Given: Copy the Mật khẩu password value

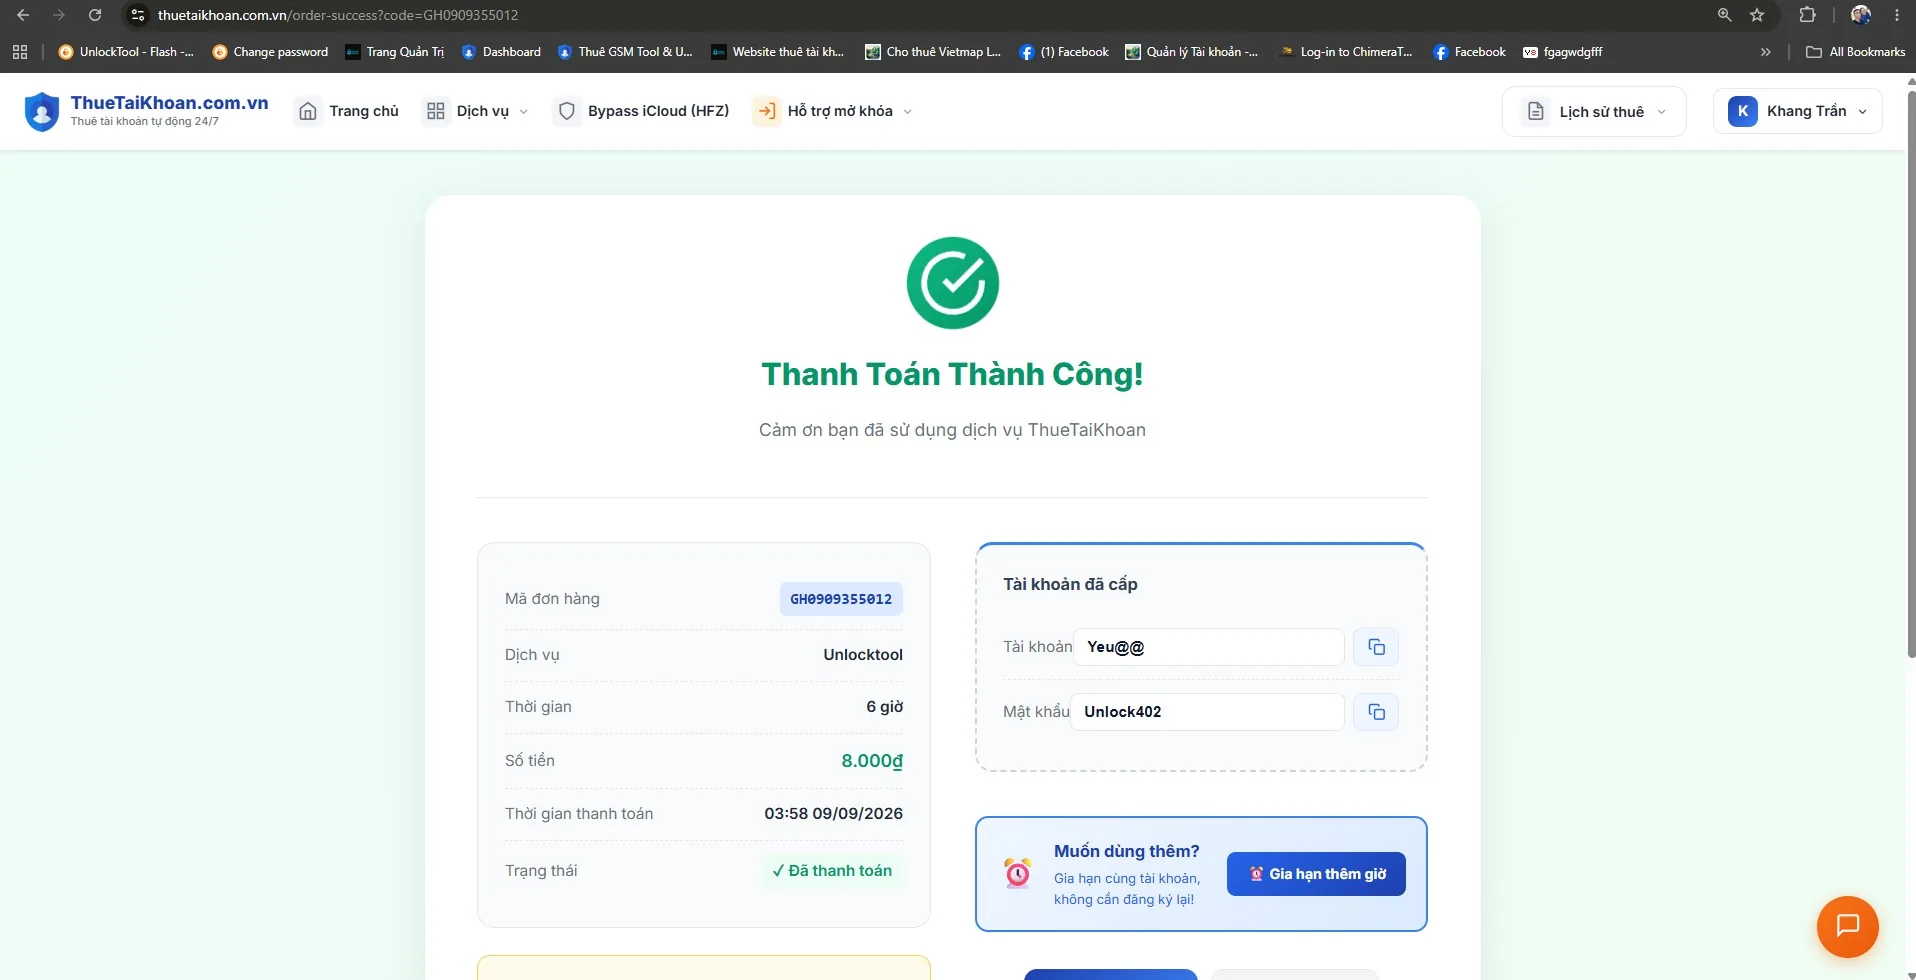Looking at the screenshot, I should coord(1376,712).
